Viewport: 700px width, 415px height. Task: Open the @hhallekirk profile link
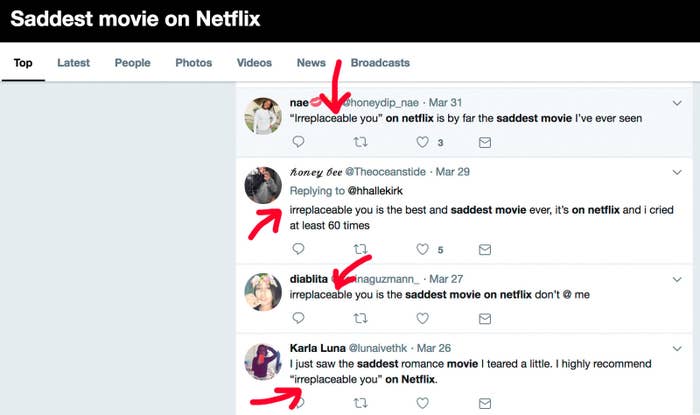[x=375, y=191]
